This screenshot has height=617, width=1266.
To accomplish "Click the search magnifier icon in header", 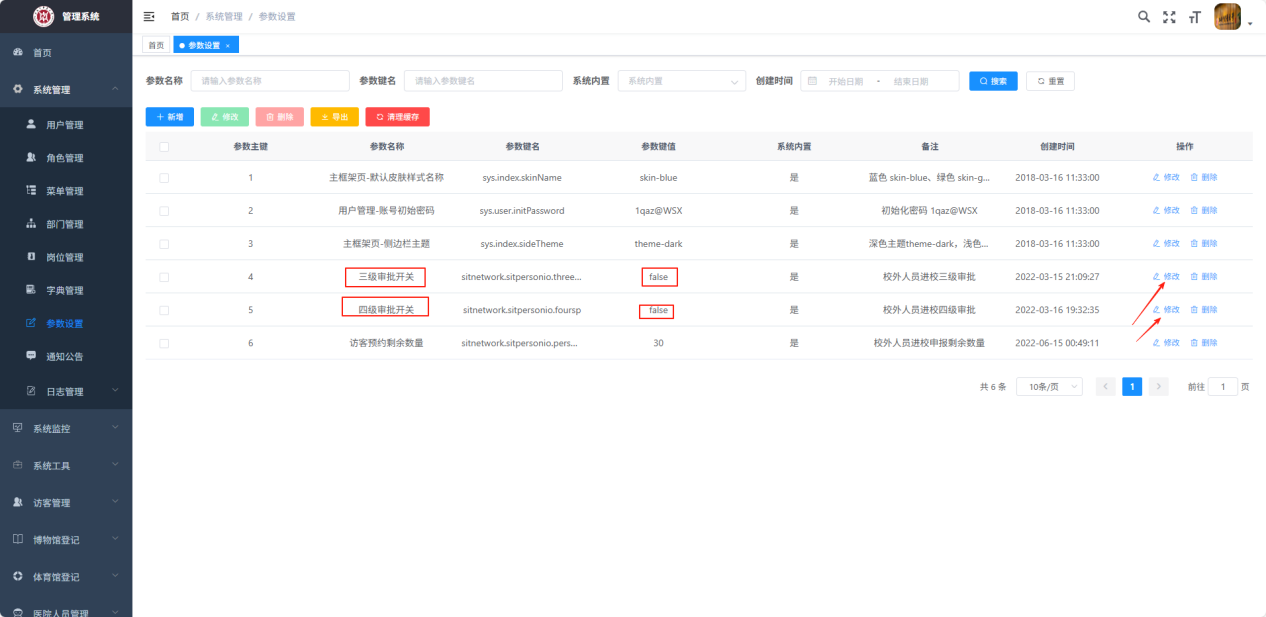I will tap(1144, 17).
